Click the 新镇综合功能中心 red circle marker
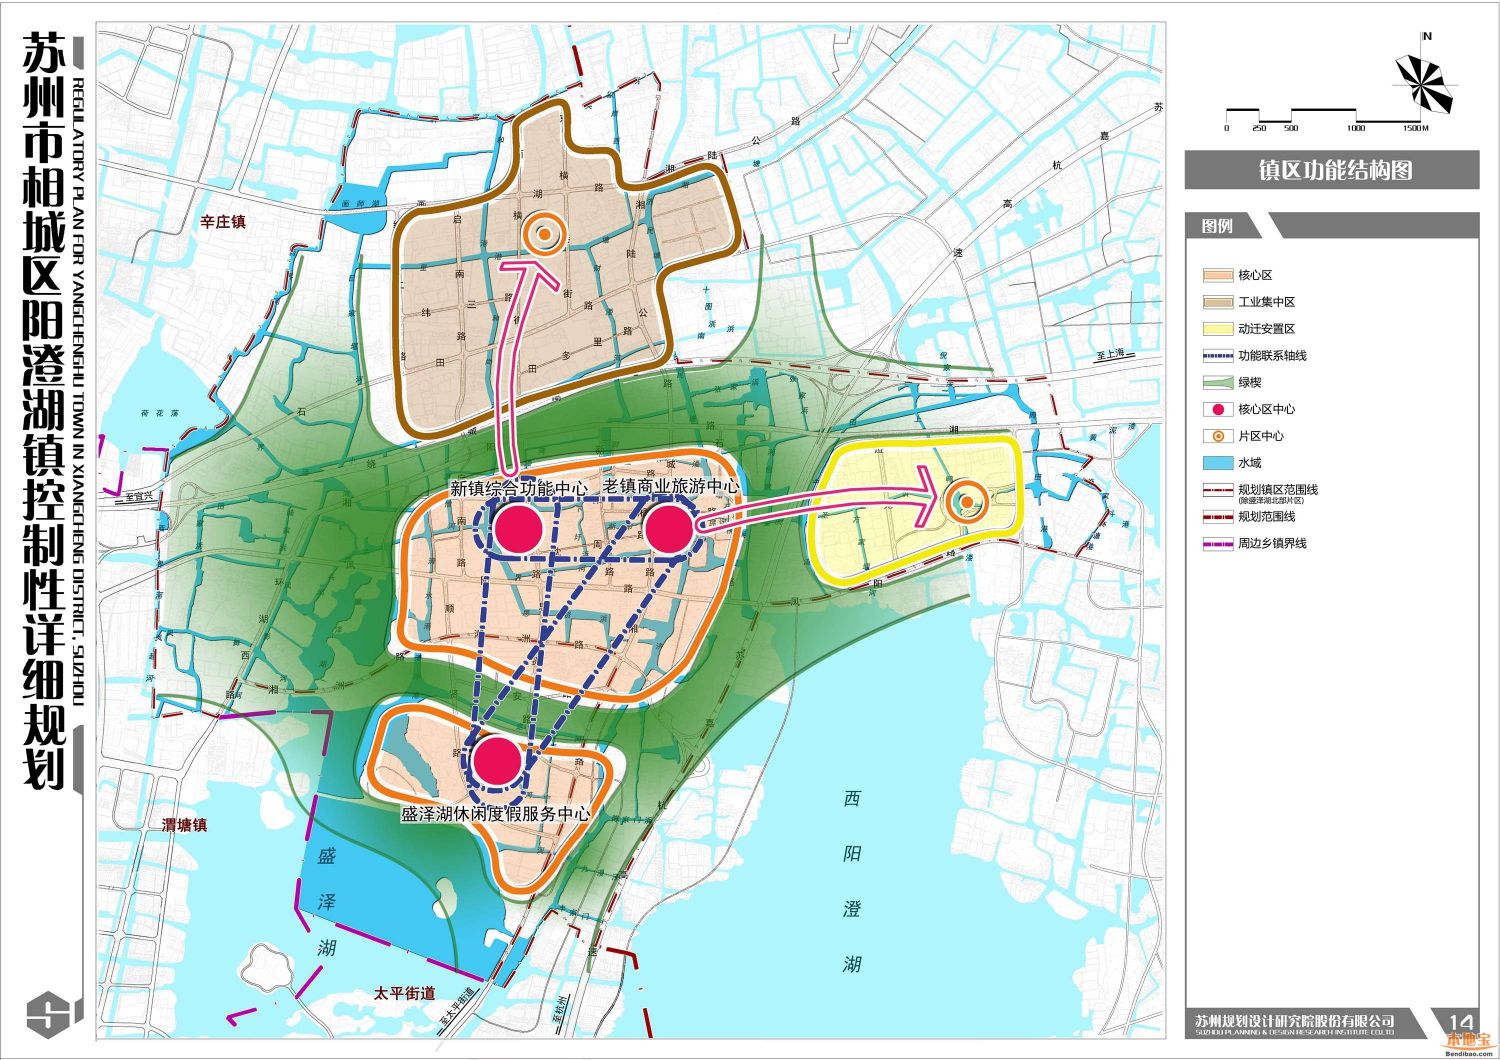 (517, 528)
